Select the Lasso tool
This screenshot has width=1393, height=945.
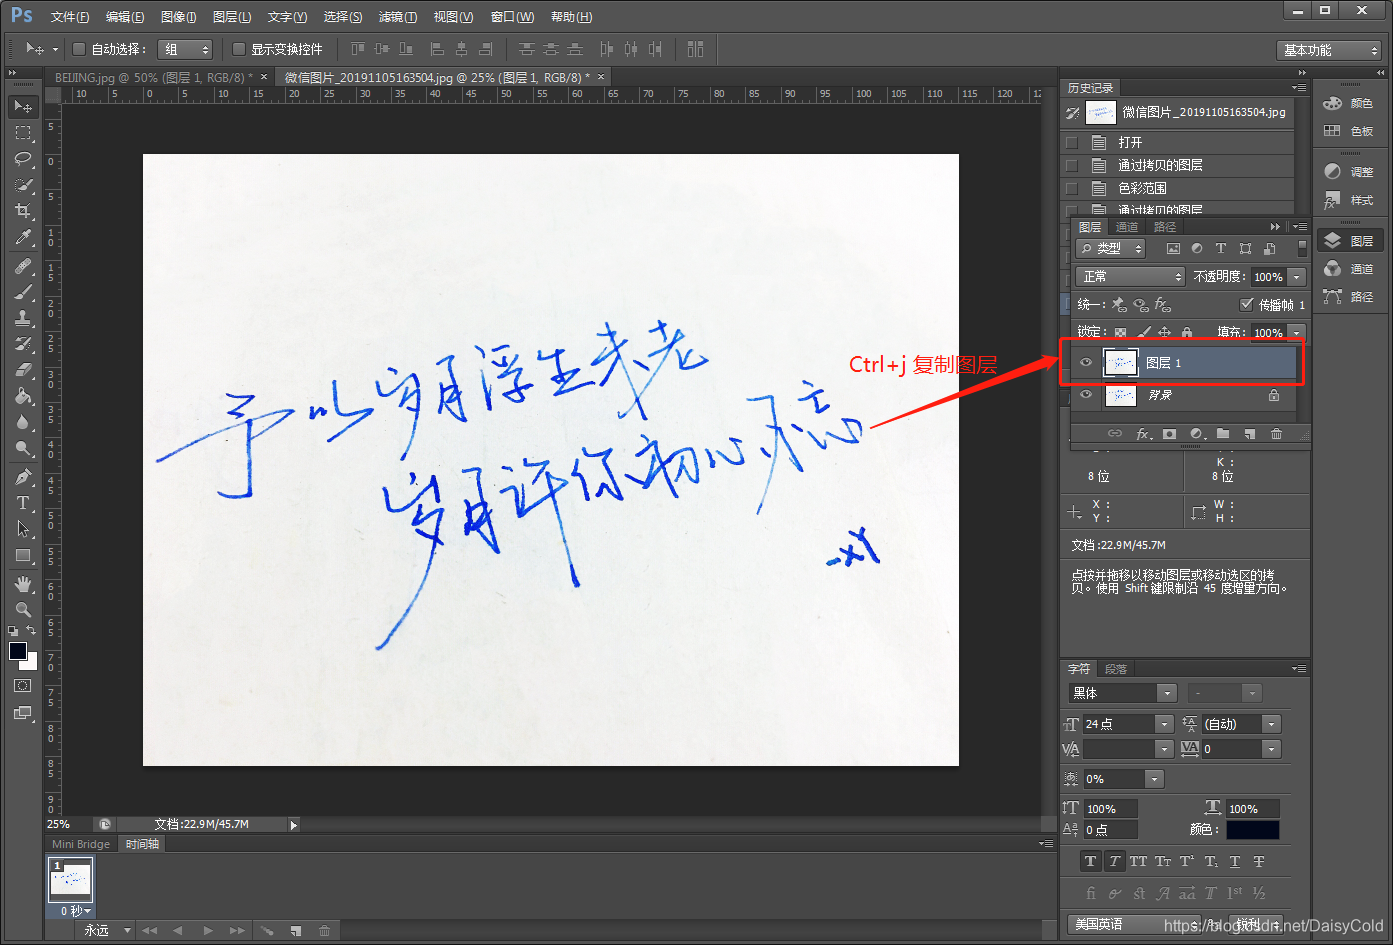[23, 159]
